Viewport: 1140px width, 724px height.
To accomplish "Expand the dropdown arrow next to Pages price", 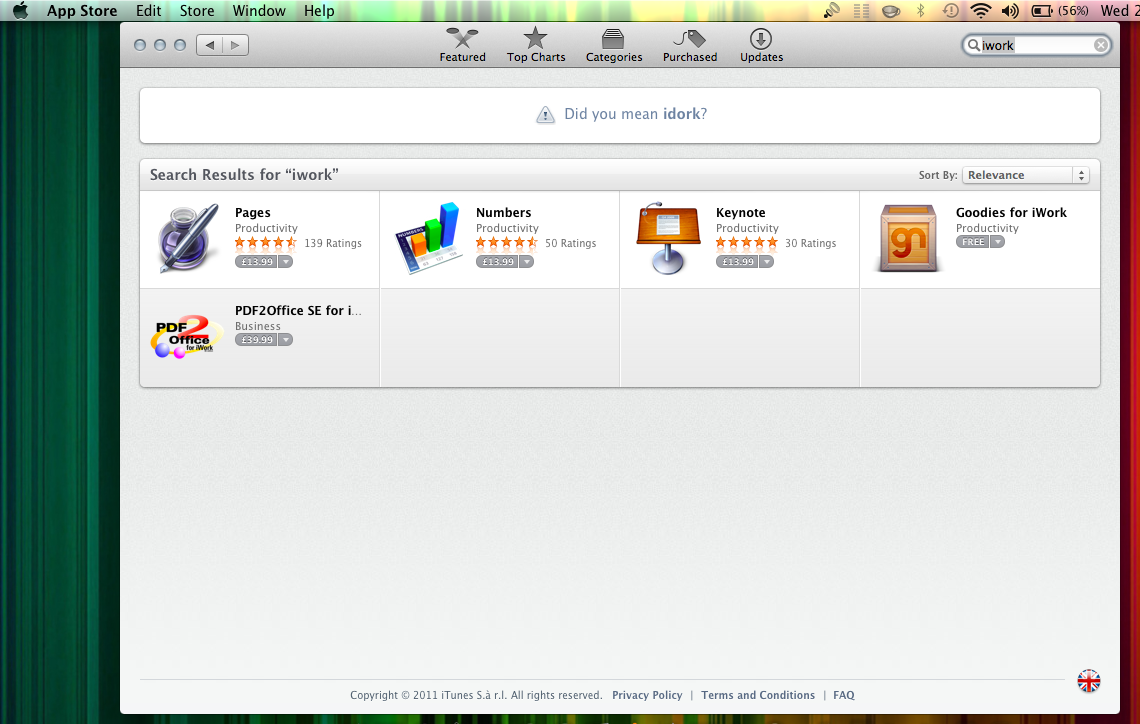I will [x=286, y=262].
